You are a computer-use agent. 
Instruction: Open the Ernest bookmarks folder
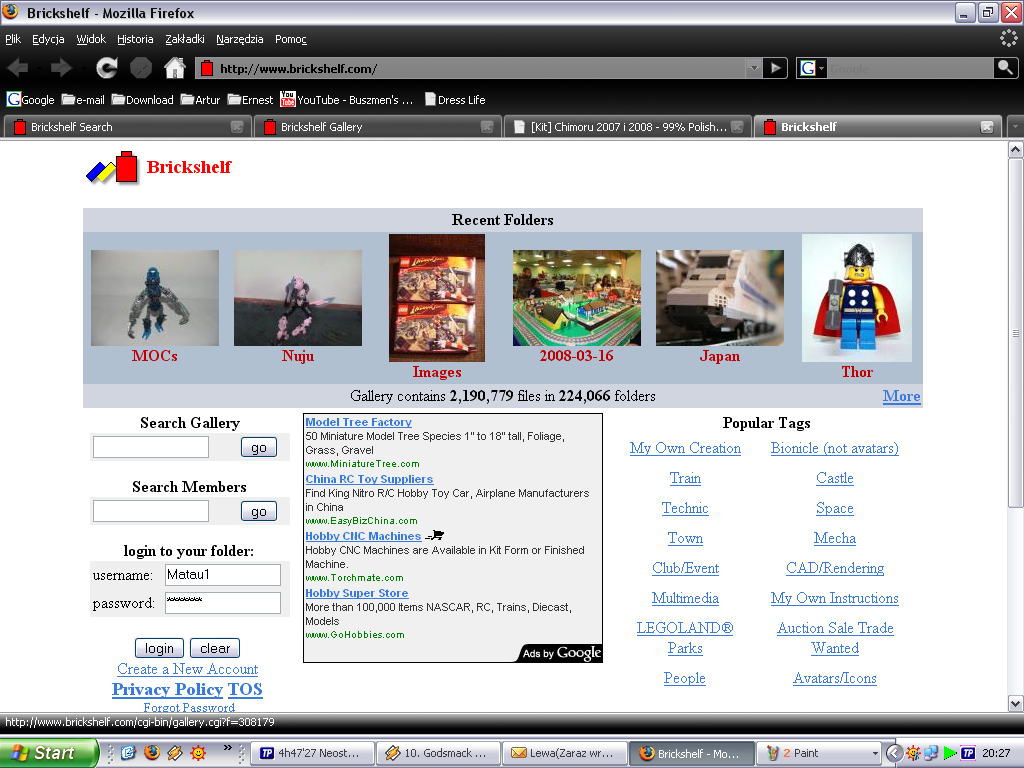pos(250,100)
